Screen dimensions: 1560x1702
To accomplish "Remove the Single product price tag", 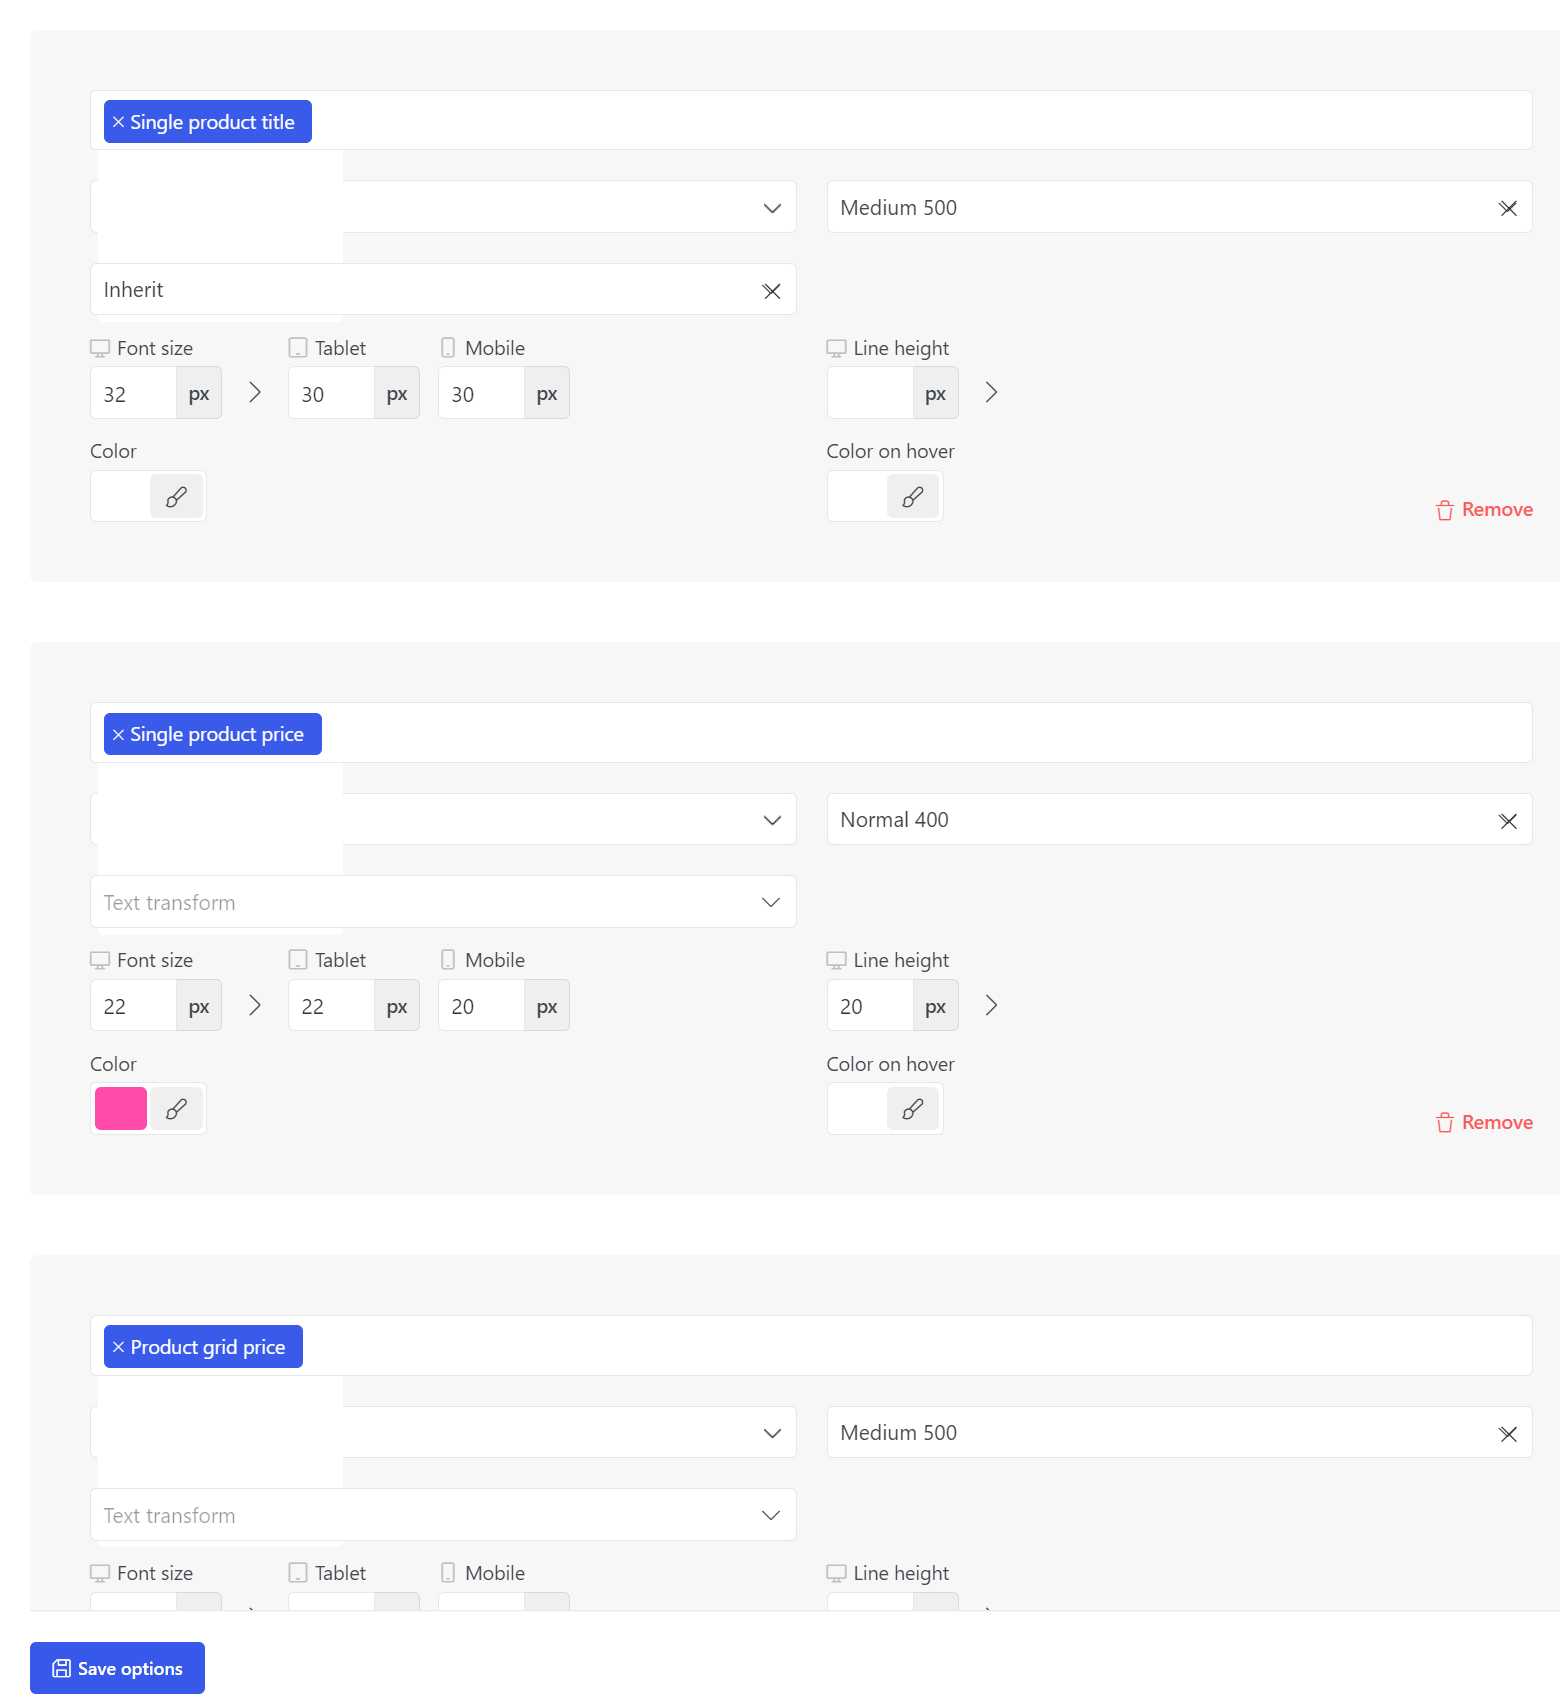I will [118, 734].
